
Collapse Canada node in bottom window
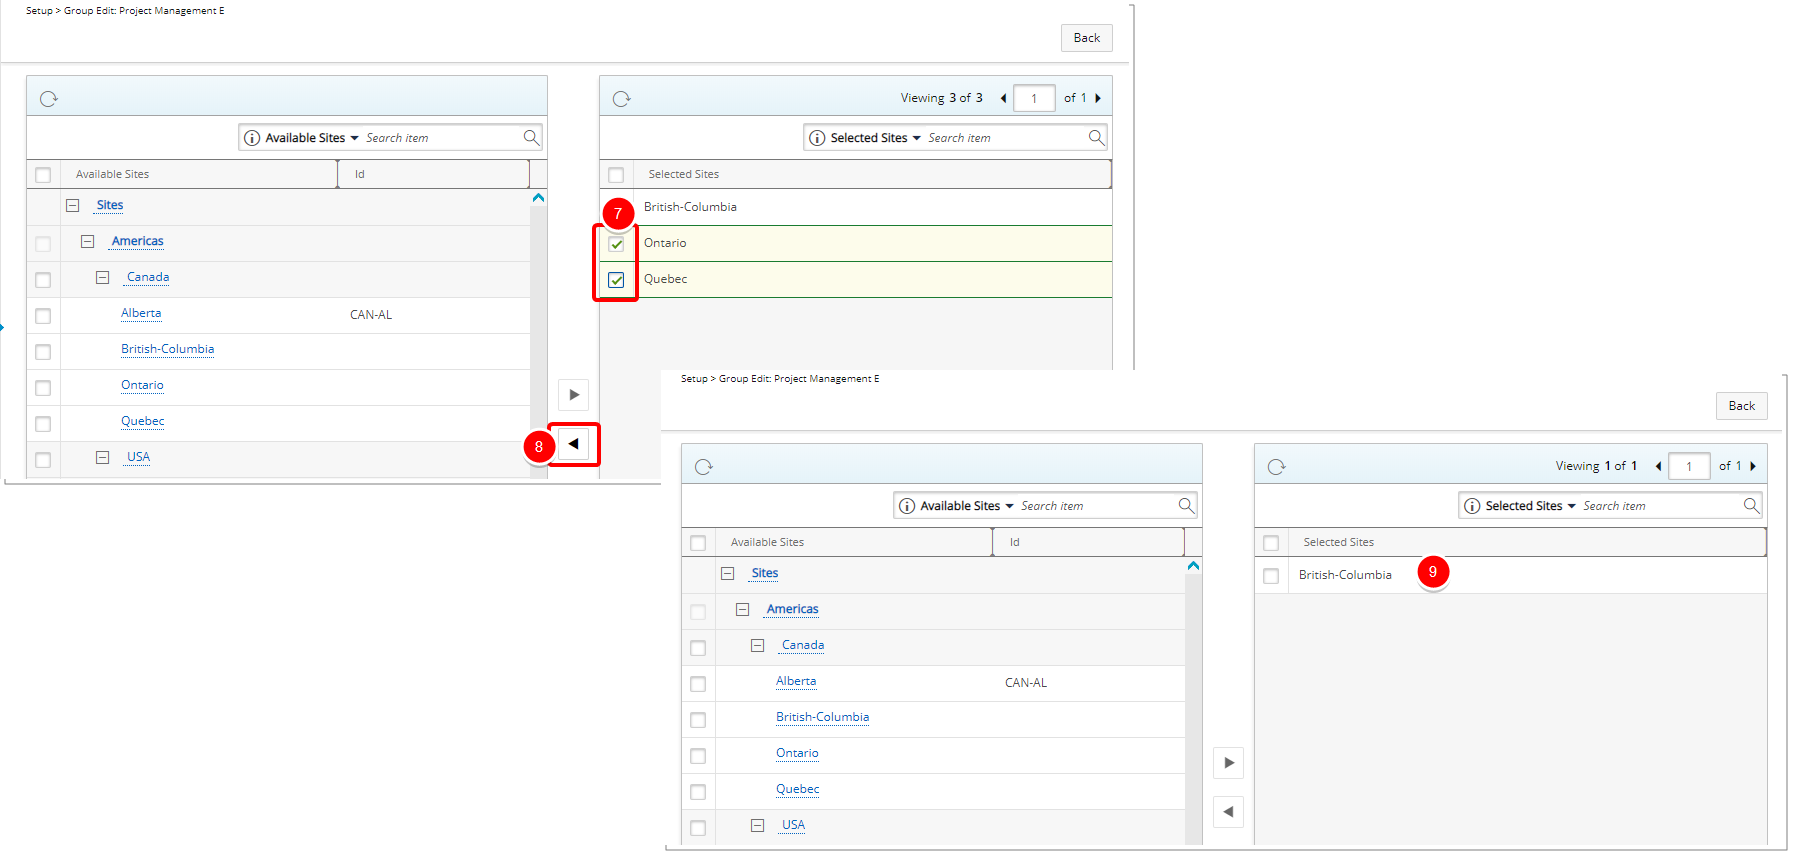(x=757, y=645)
